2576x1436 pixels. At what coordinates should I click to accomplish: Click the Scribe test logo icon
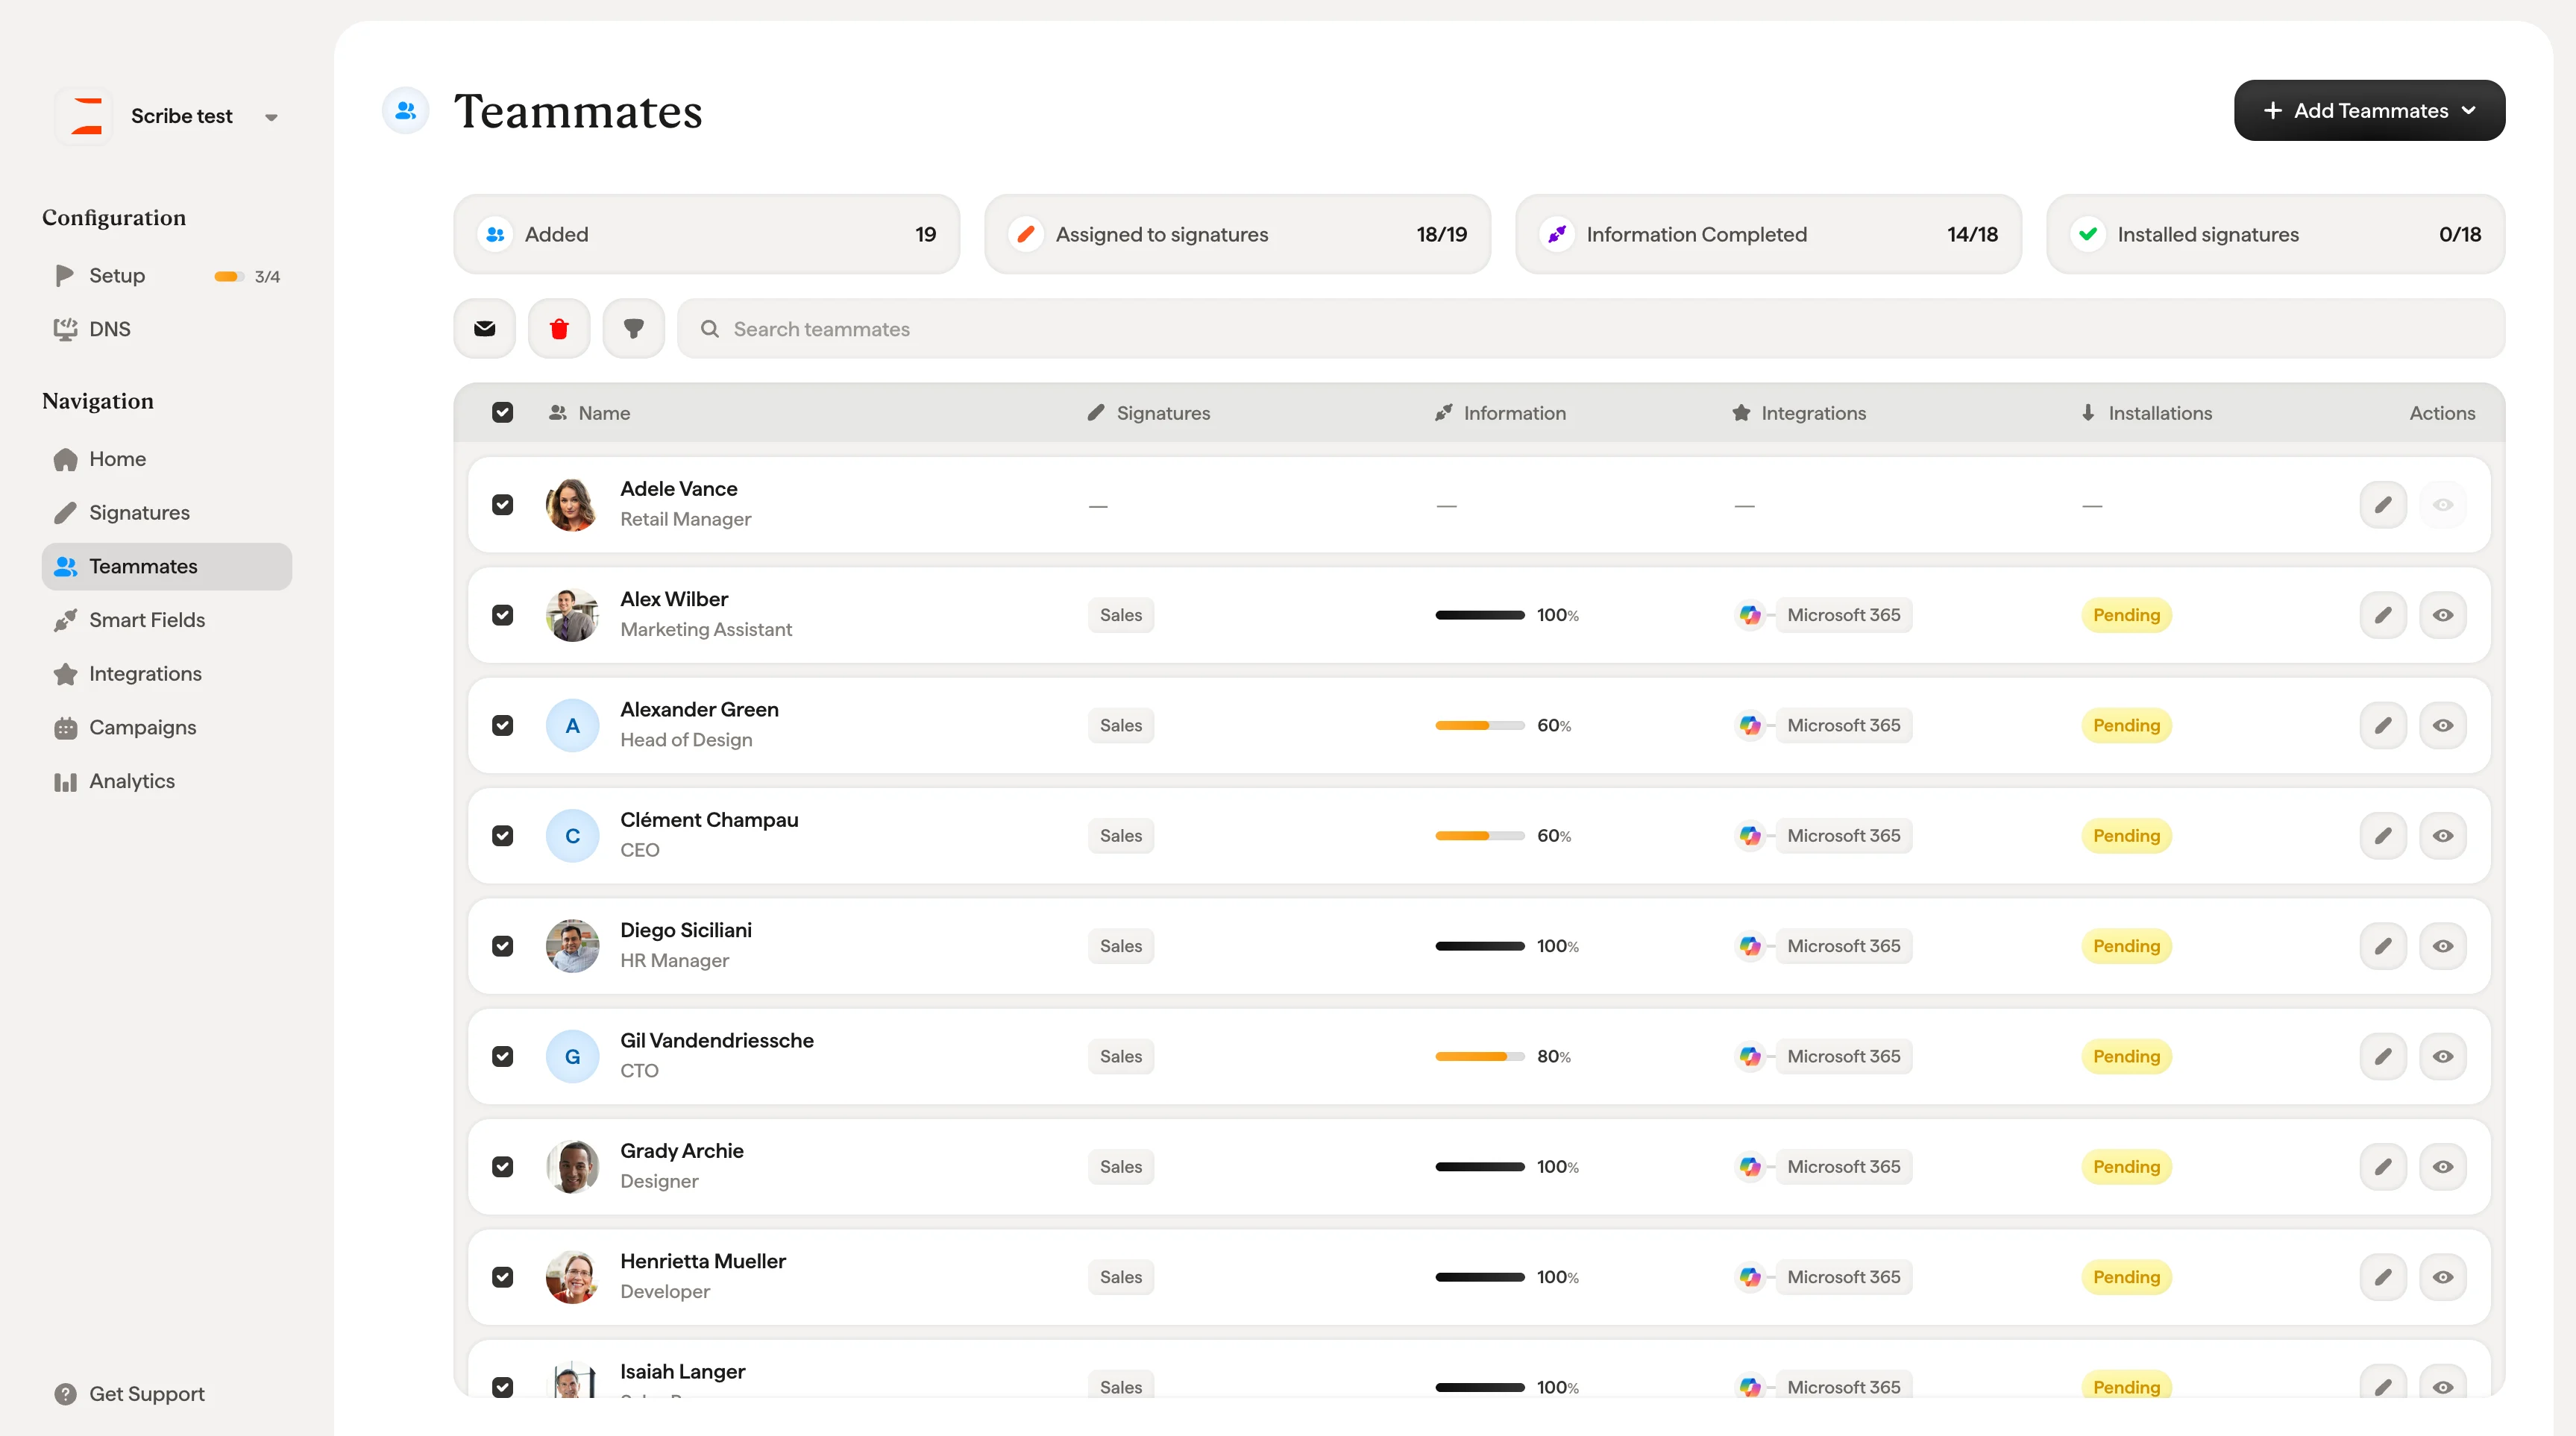(86, 116)
